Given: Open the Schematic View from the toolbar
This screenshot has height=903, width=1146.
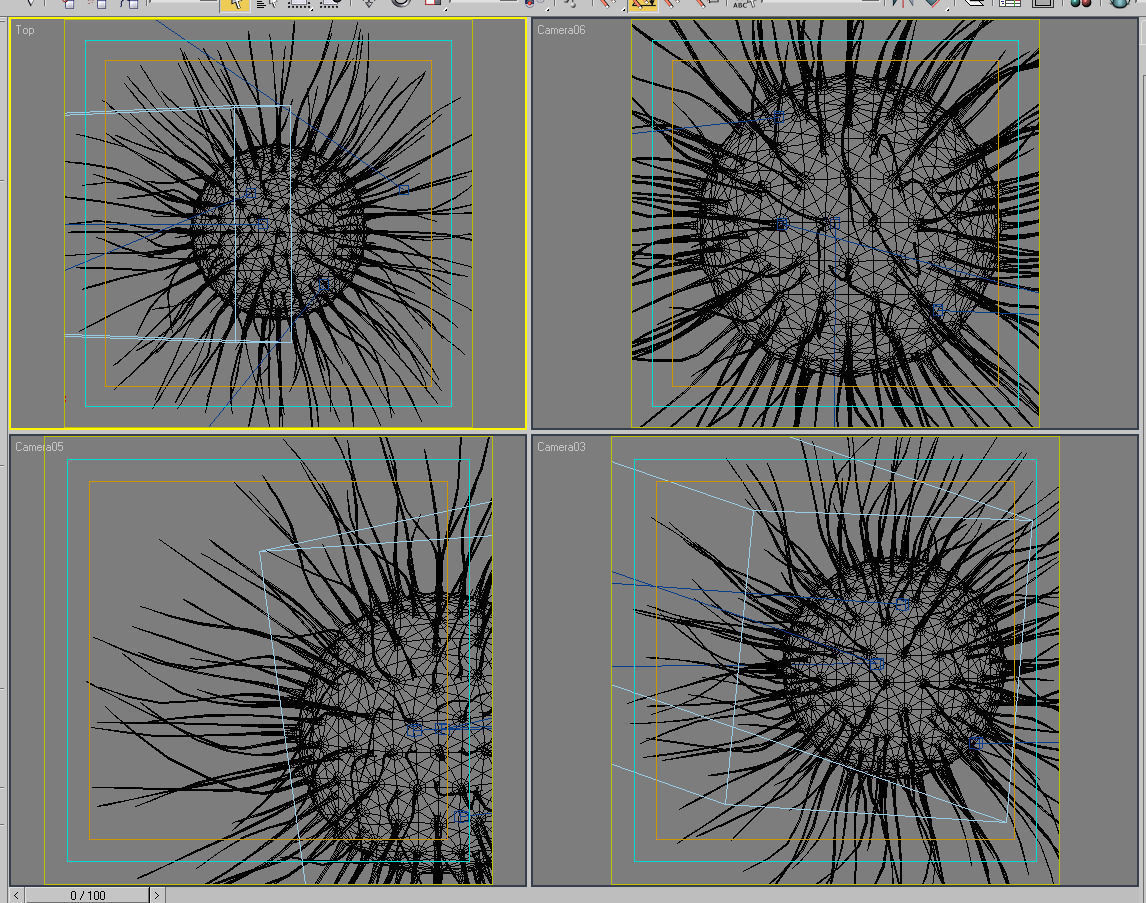Looking at the screenshot, I should click(1043, 4).
